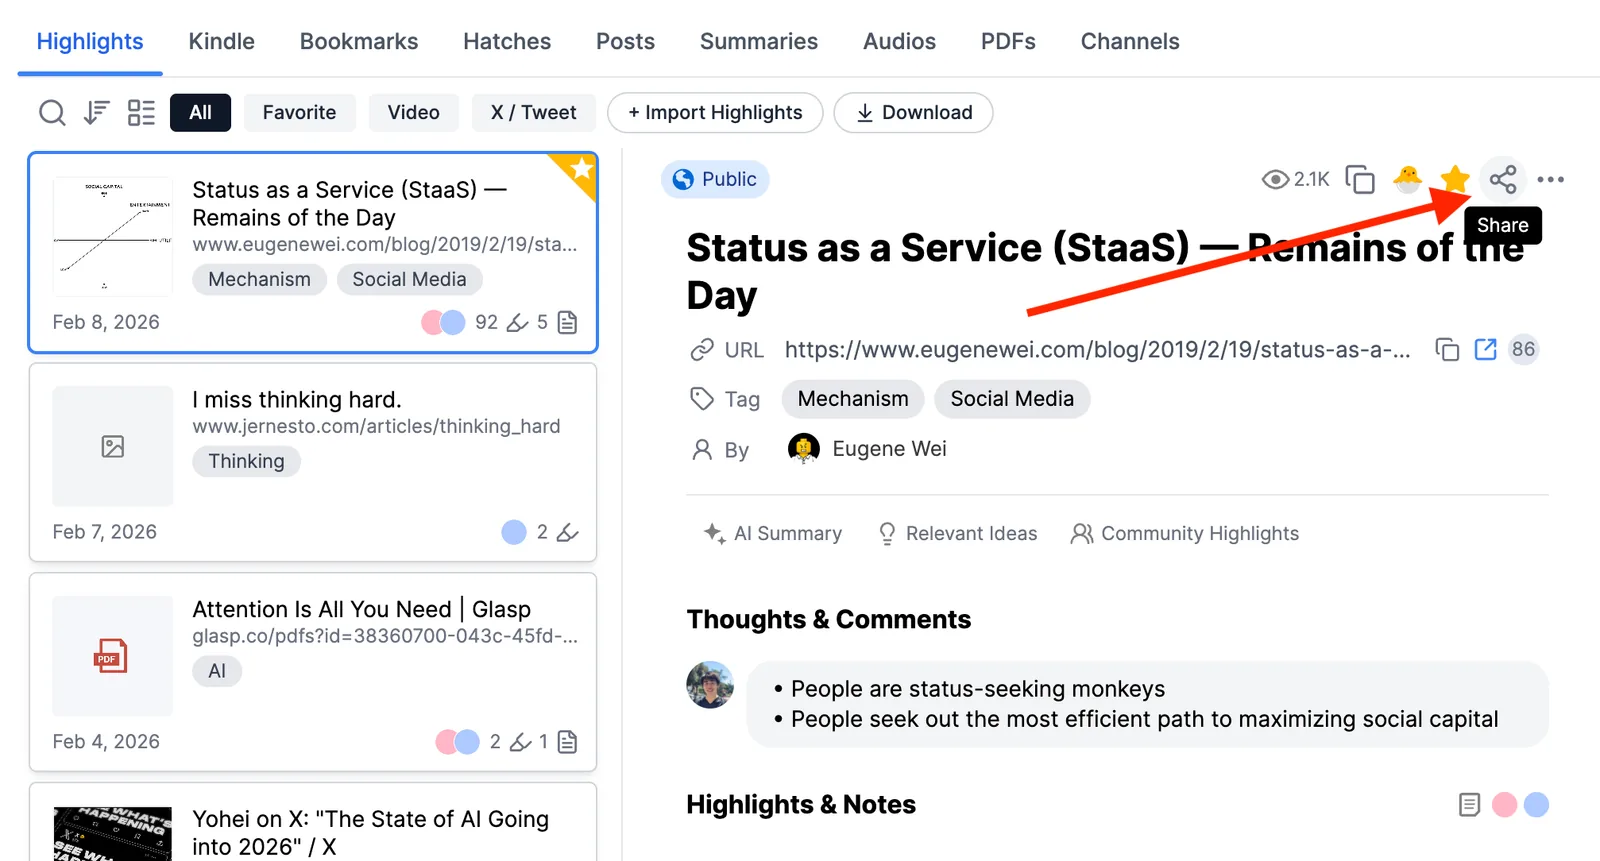Click the highlighter icon on the StaaS card

tap(518, 322)
